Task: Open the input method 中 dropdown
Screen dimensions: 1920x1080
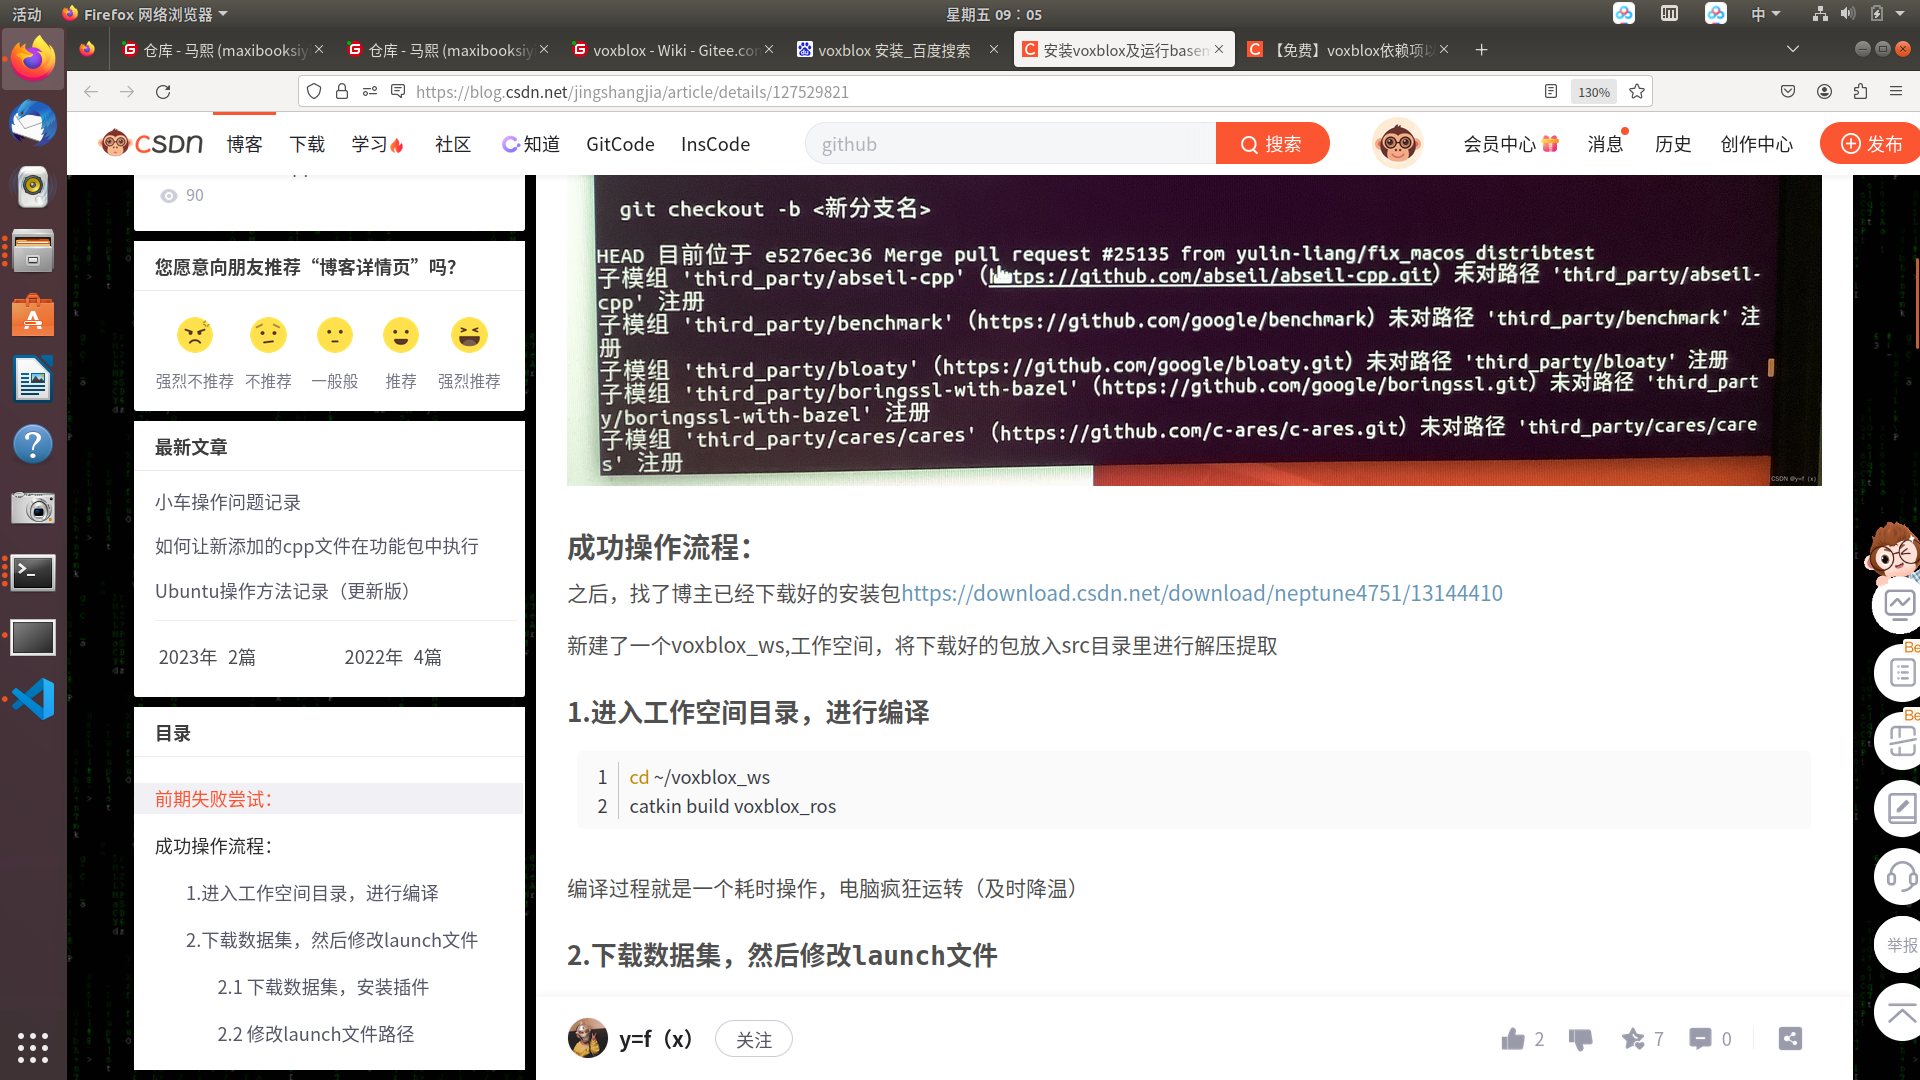Action: click(x=1765, y=14)
